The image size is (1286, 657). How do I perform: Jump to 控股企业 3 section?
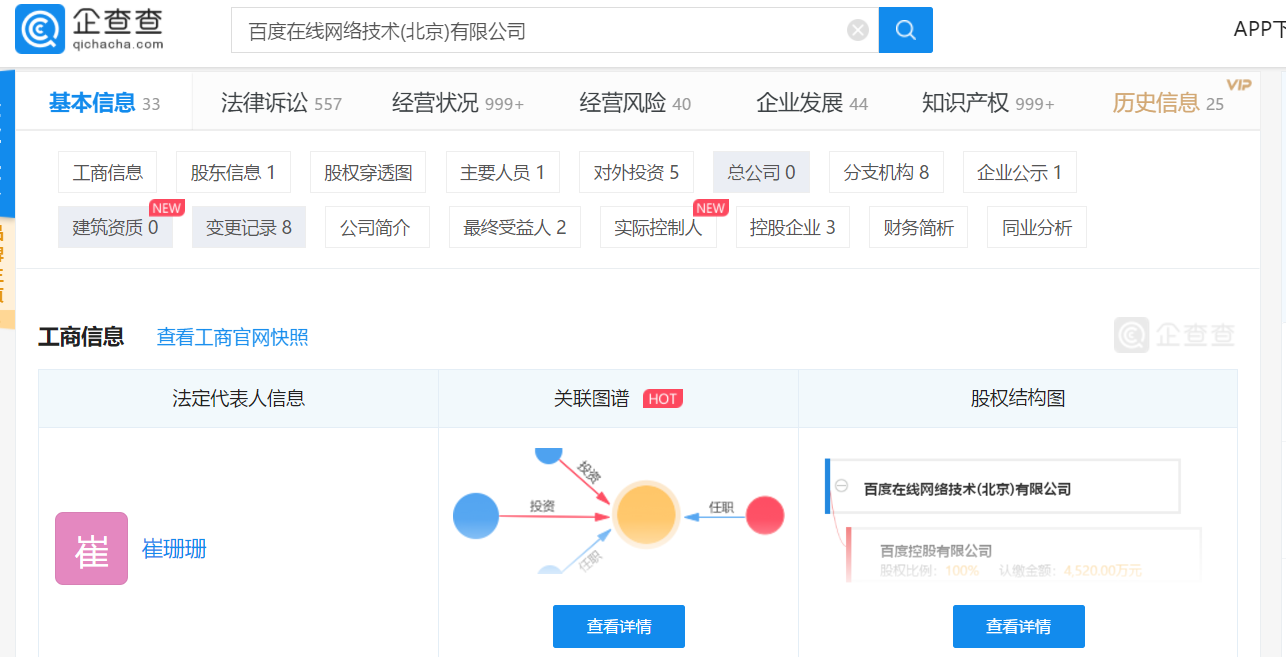point(793,227)
